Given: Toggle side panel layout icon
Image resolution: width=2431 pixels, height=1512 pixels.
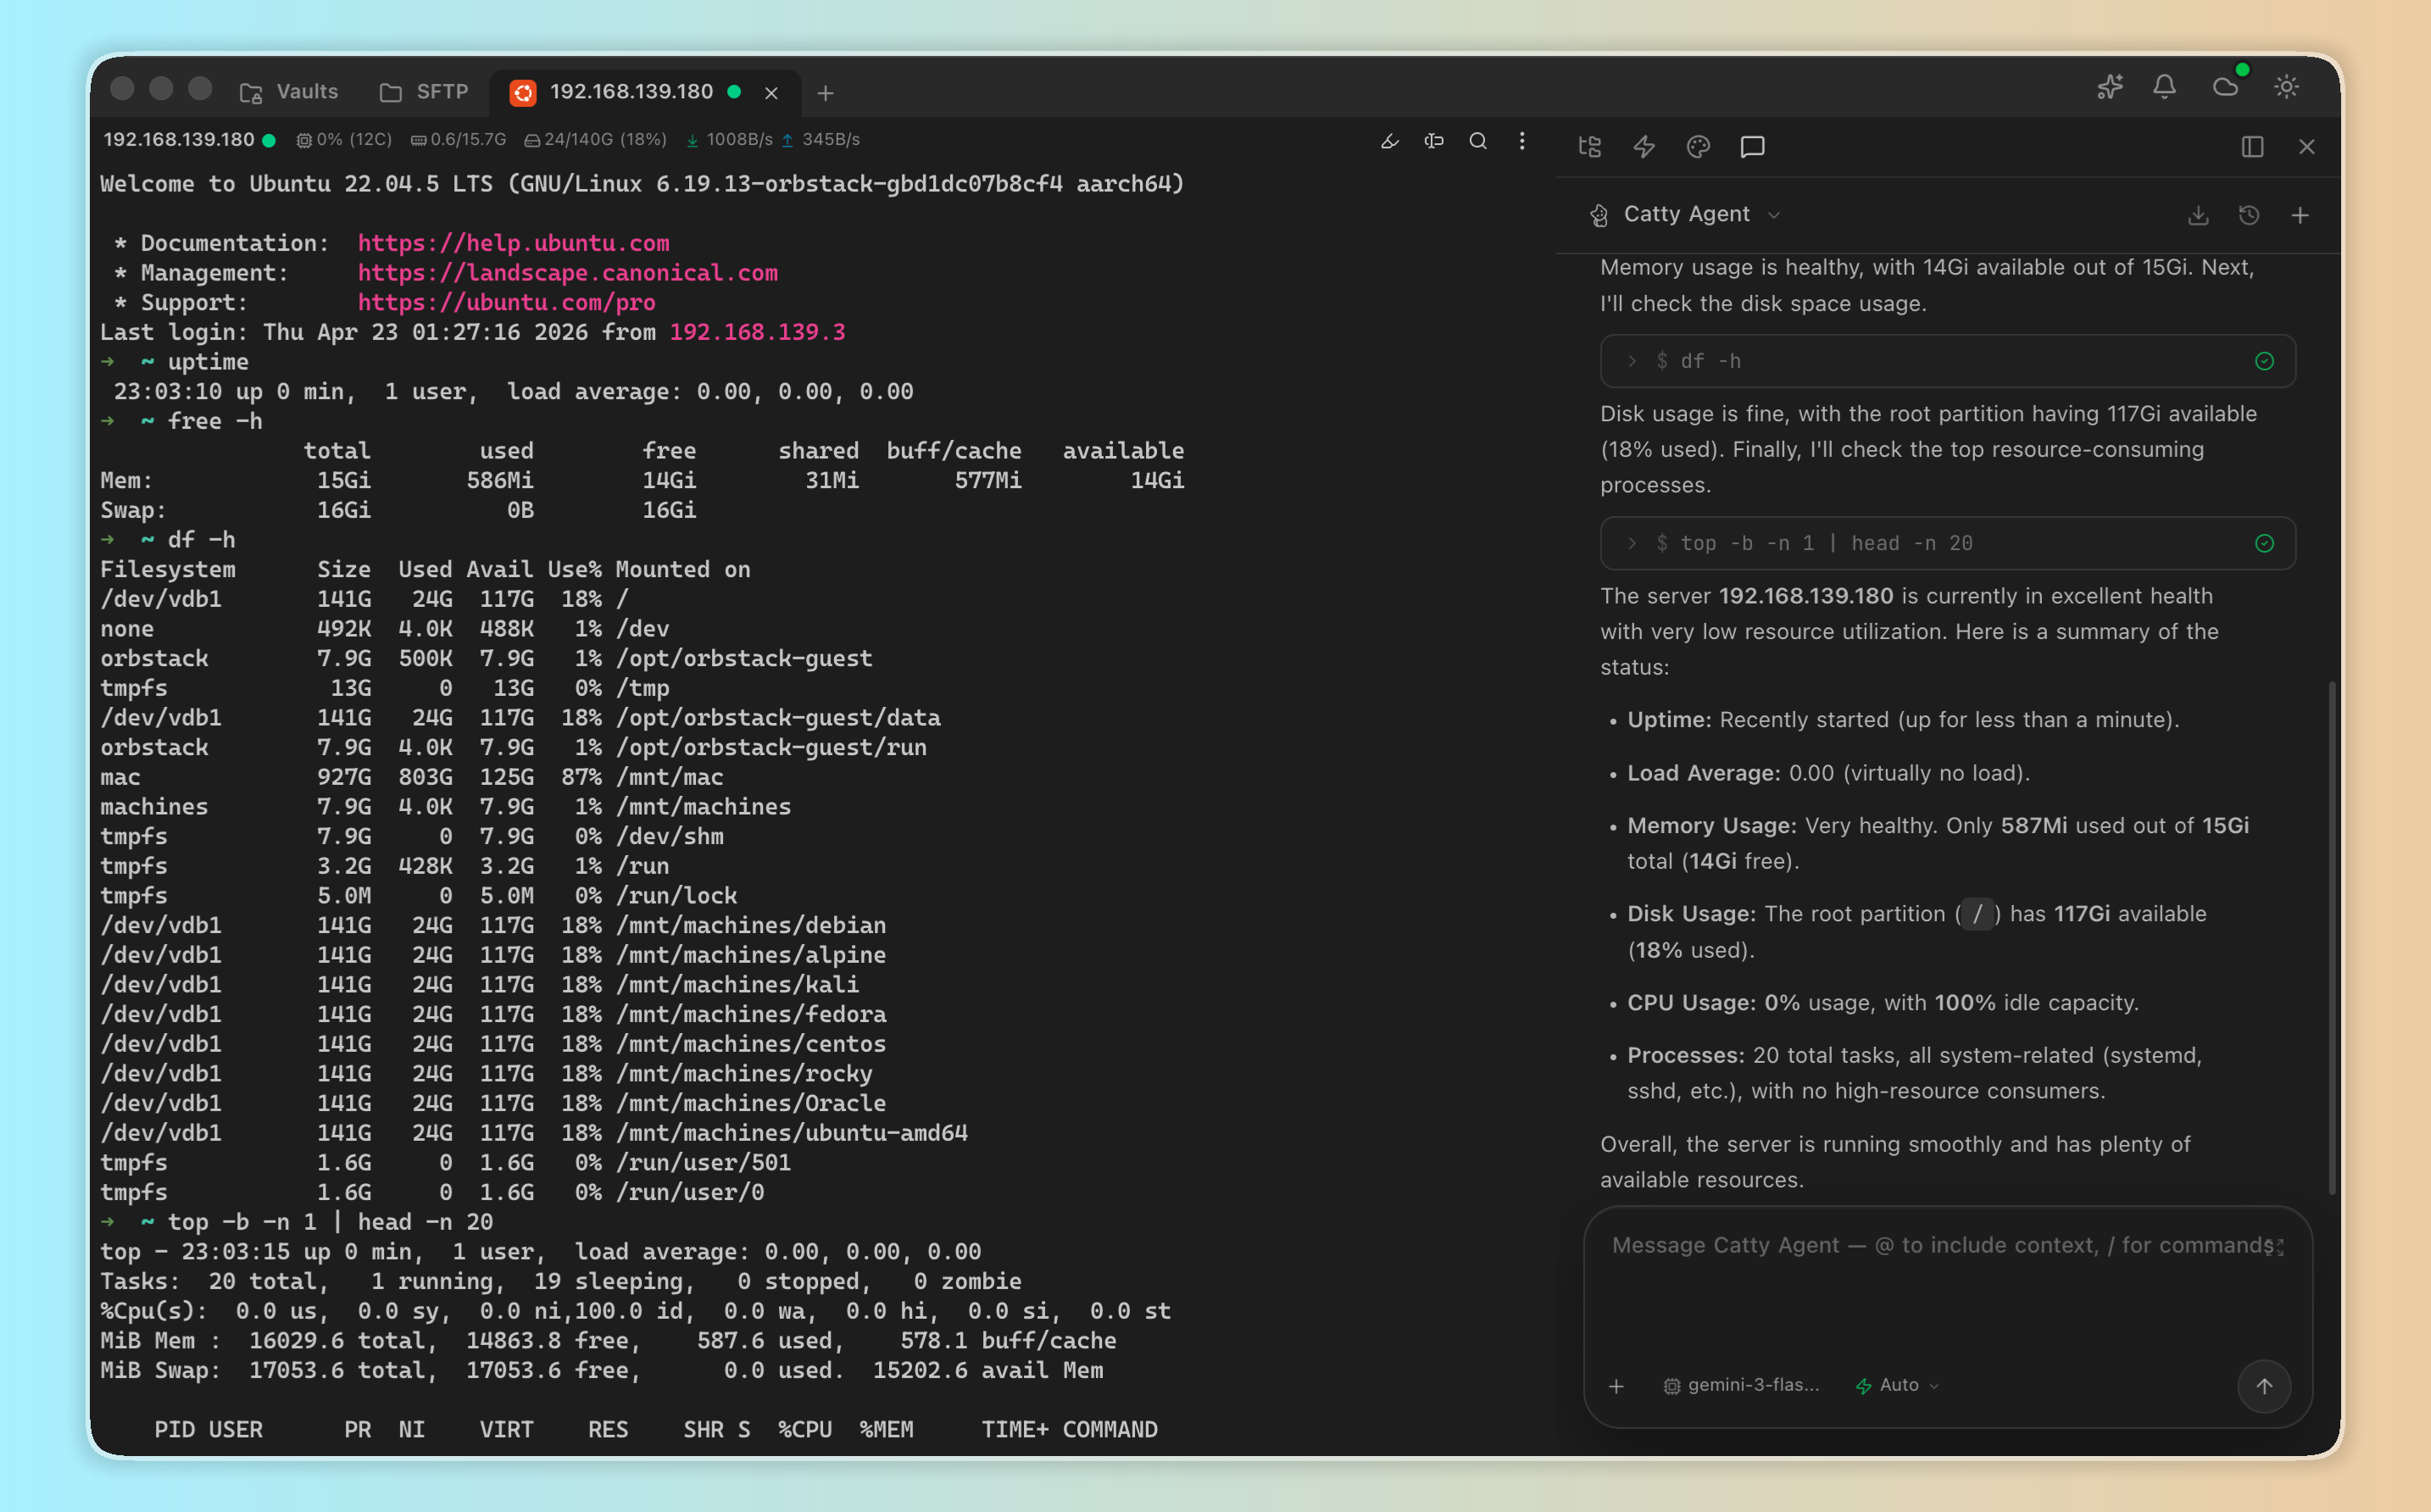Looking at the screenshot, I should click(x=2252, y=147).
